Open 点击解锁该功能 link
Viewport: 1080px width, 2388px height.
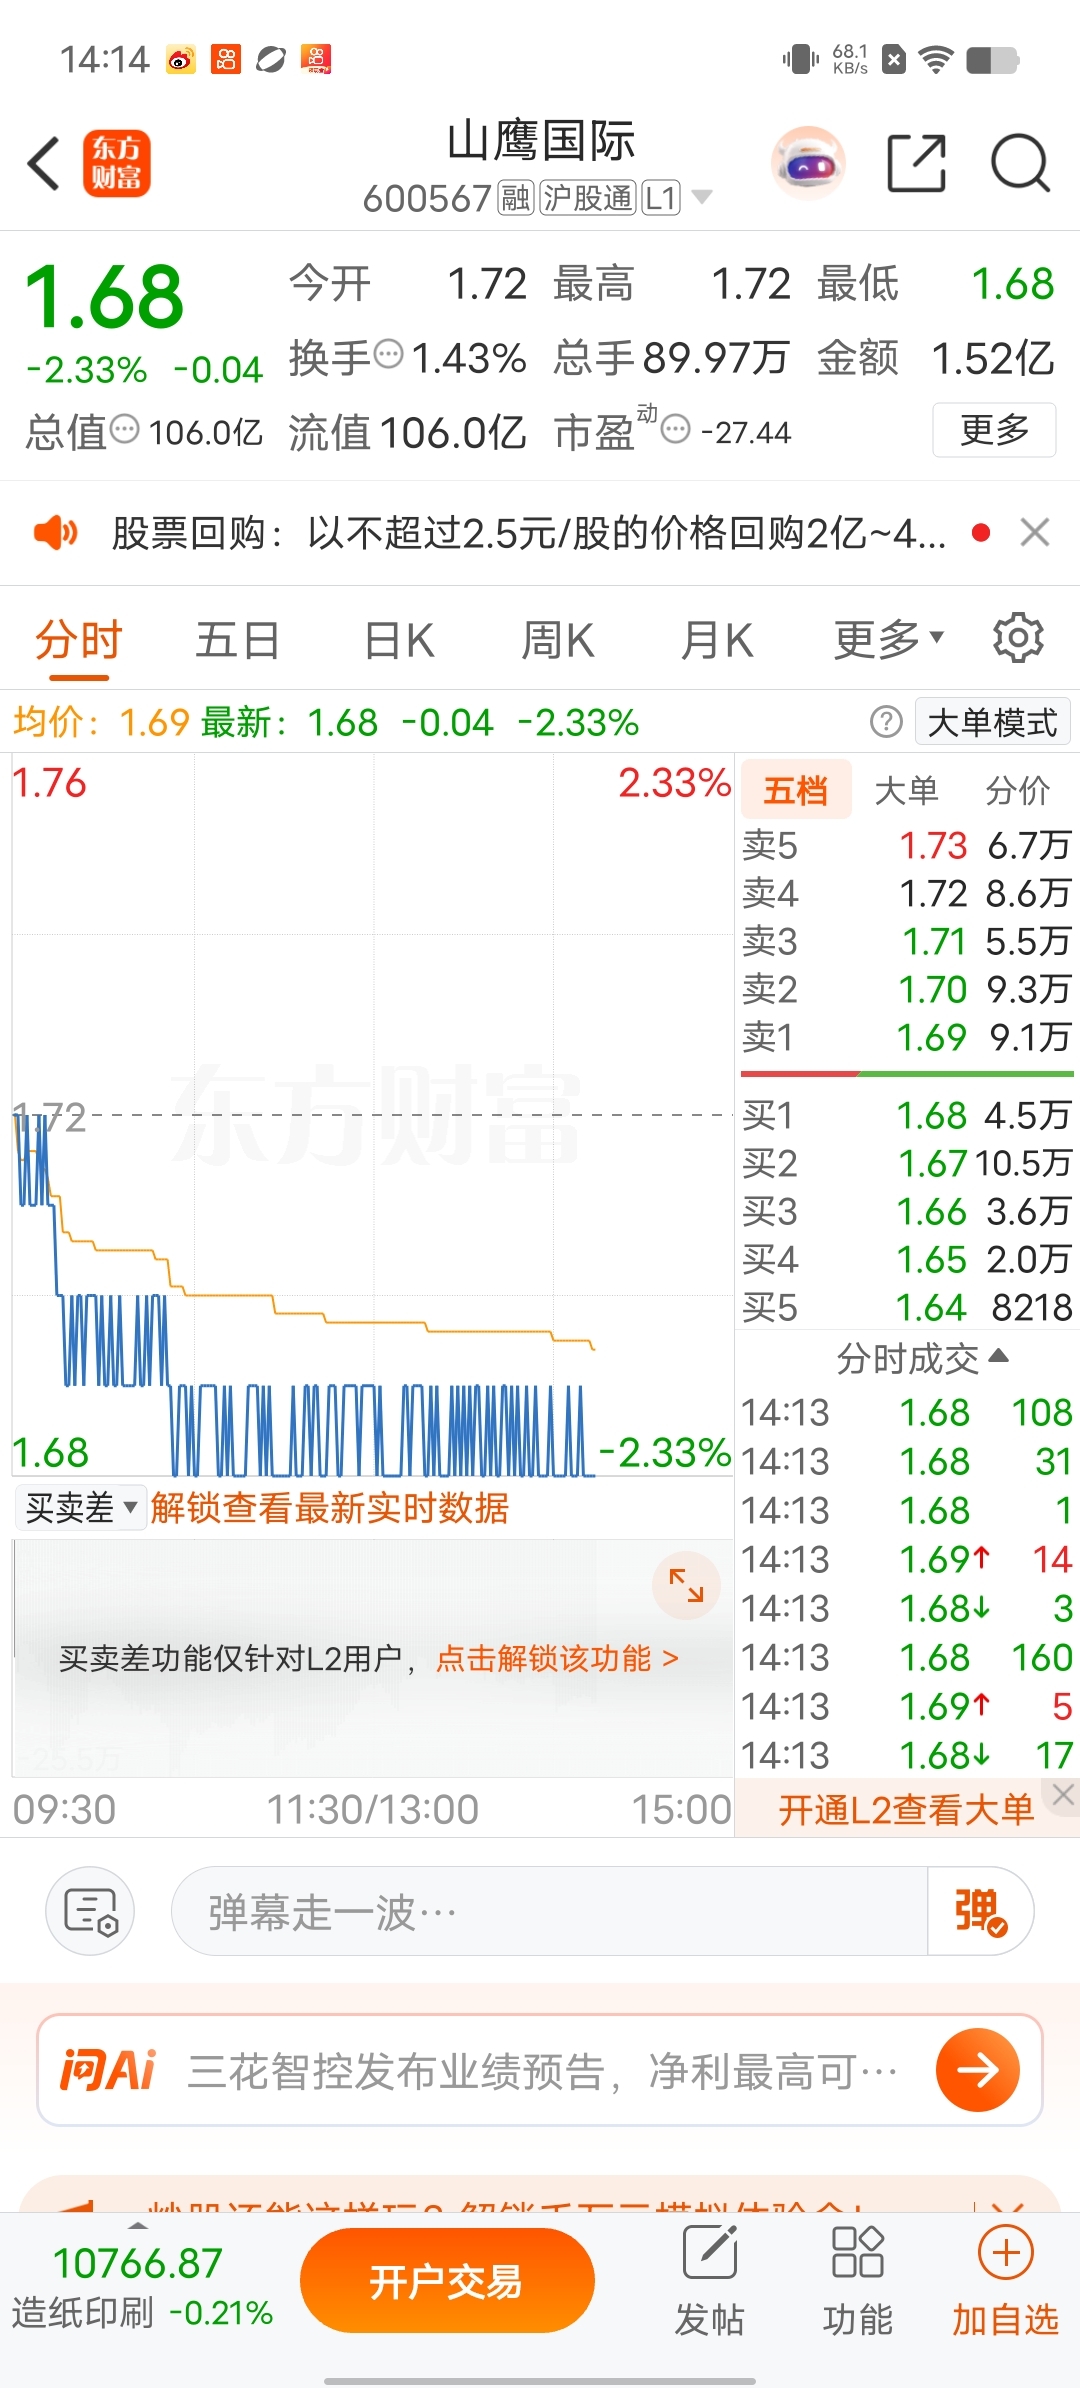pyautogui.click(x=558, y=1659)
